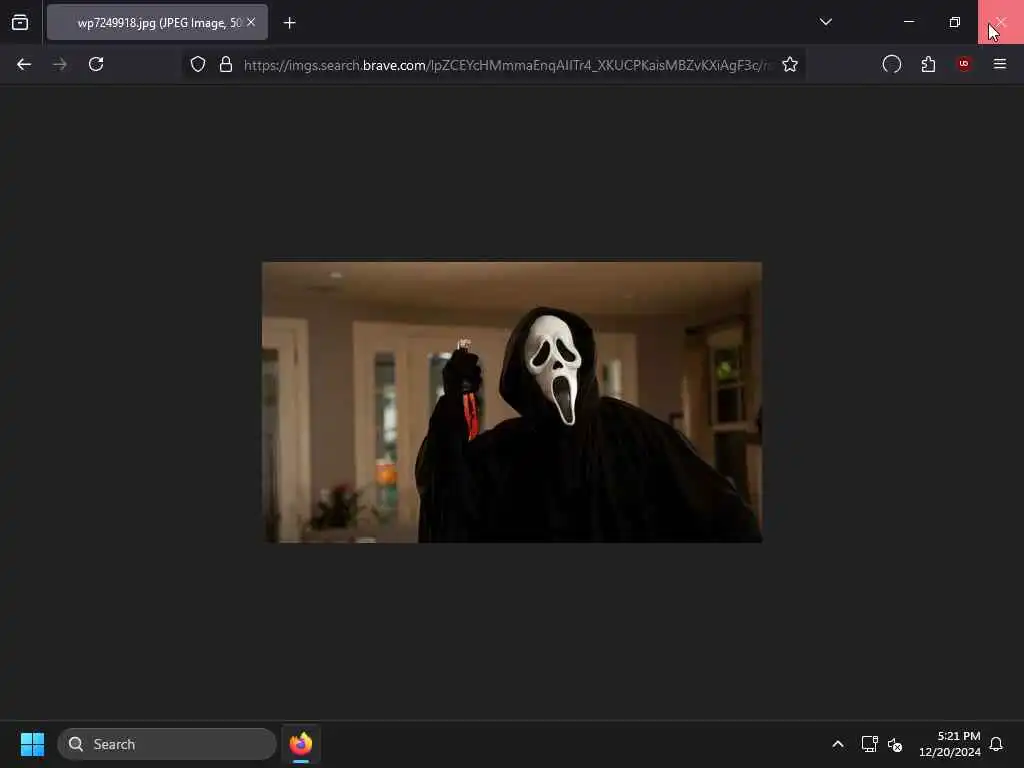The width and height of the screenshot is (1024, 768).
Task: Open Firefox View recent browsing icon
Action: coord(20,22)
